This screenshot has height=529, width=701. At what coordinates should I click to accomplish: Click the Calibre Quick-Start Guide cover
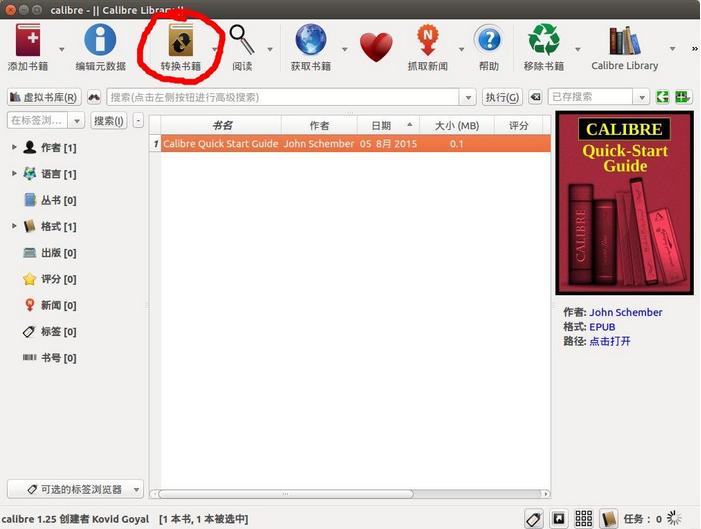pyautogui.click(x=625, y=203)
